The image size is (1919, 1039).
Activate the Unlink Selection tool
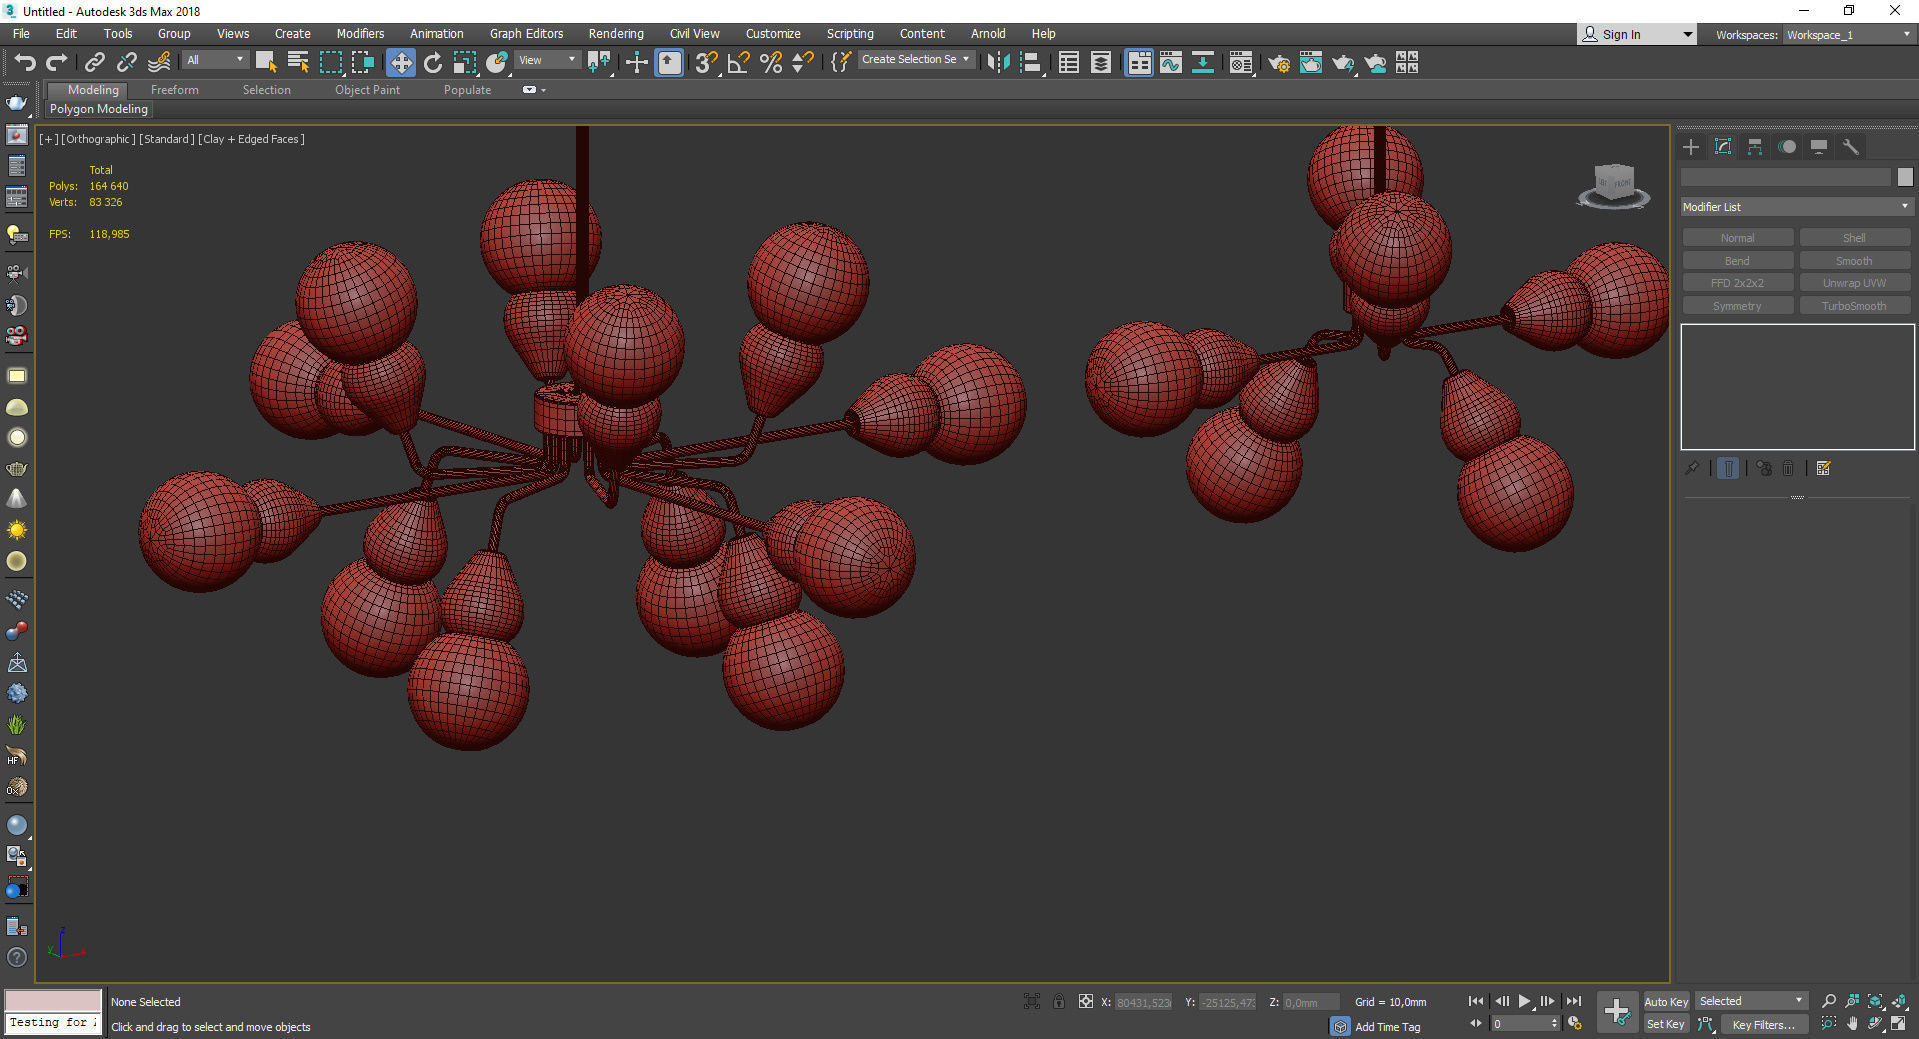[126, 63]
